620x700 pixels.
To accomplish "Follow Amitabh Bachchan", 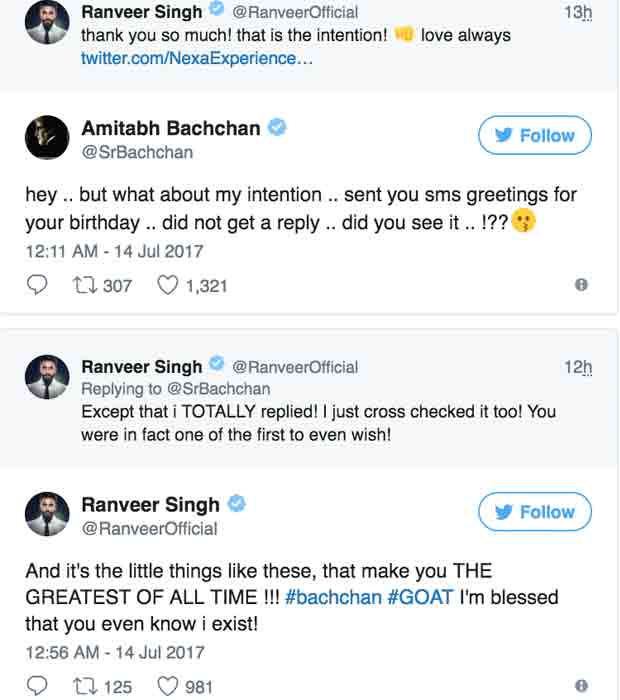I will [x=535, y=136].
